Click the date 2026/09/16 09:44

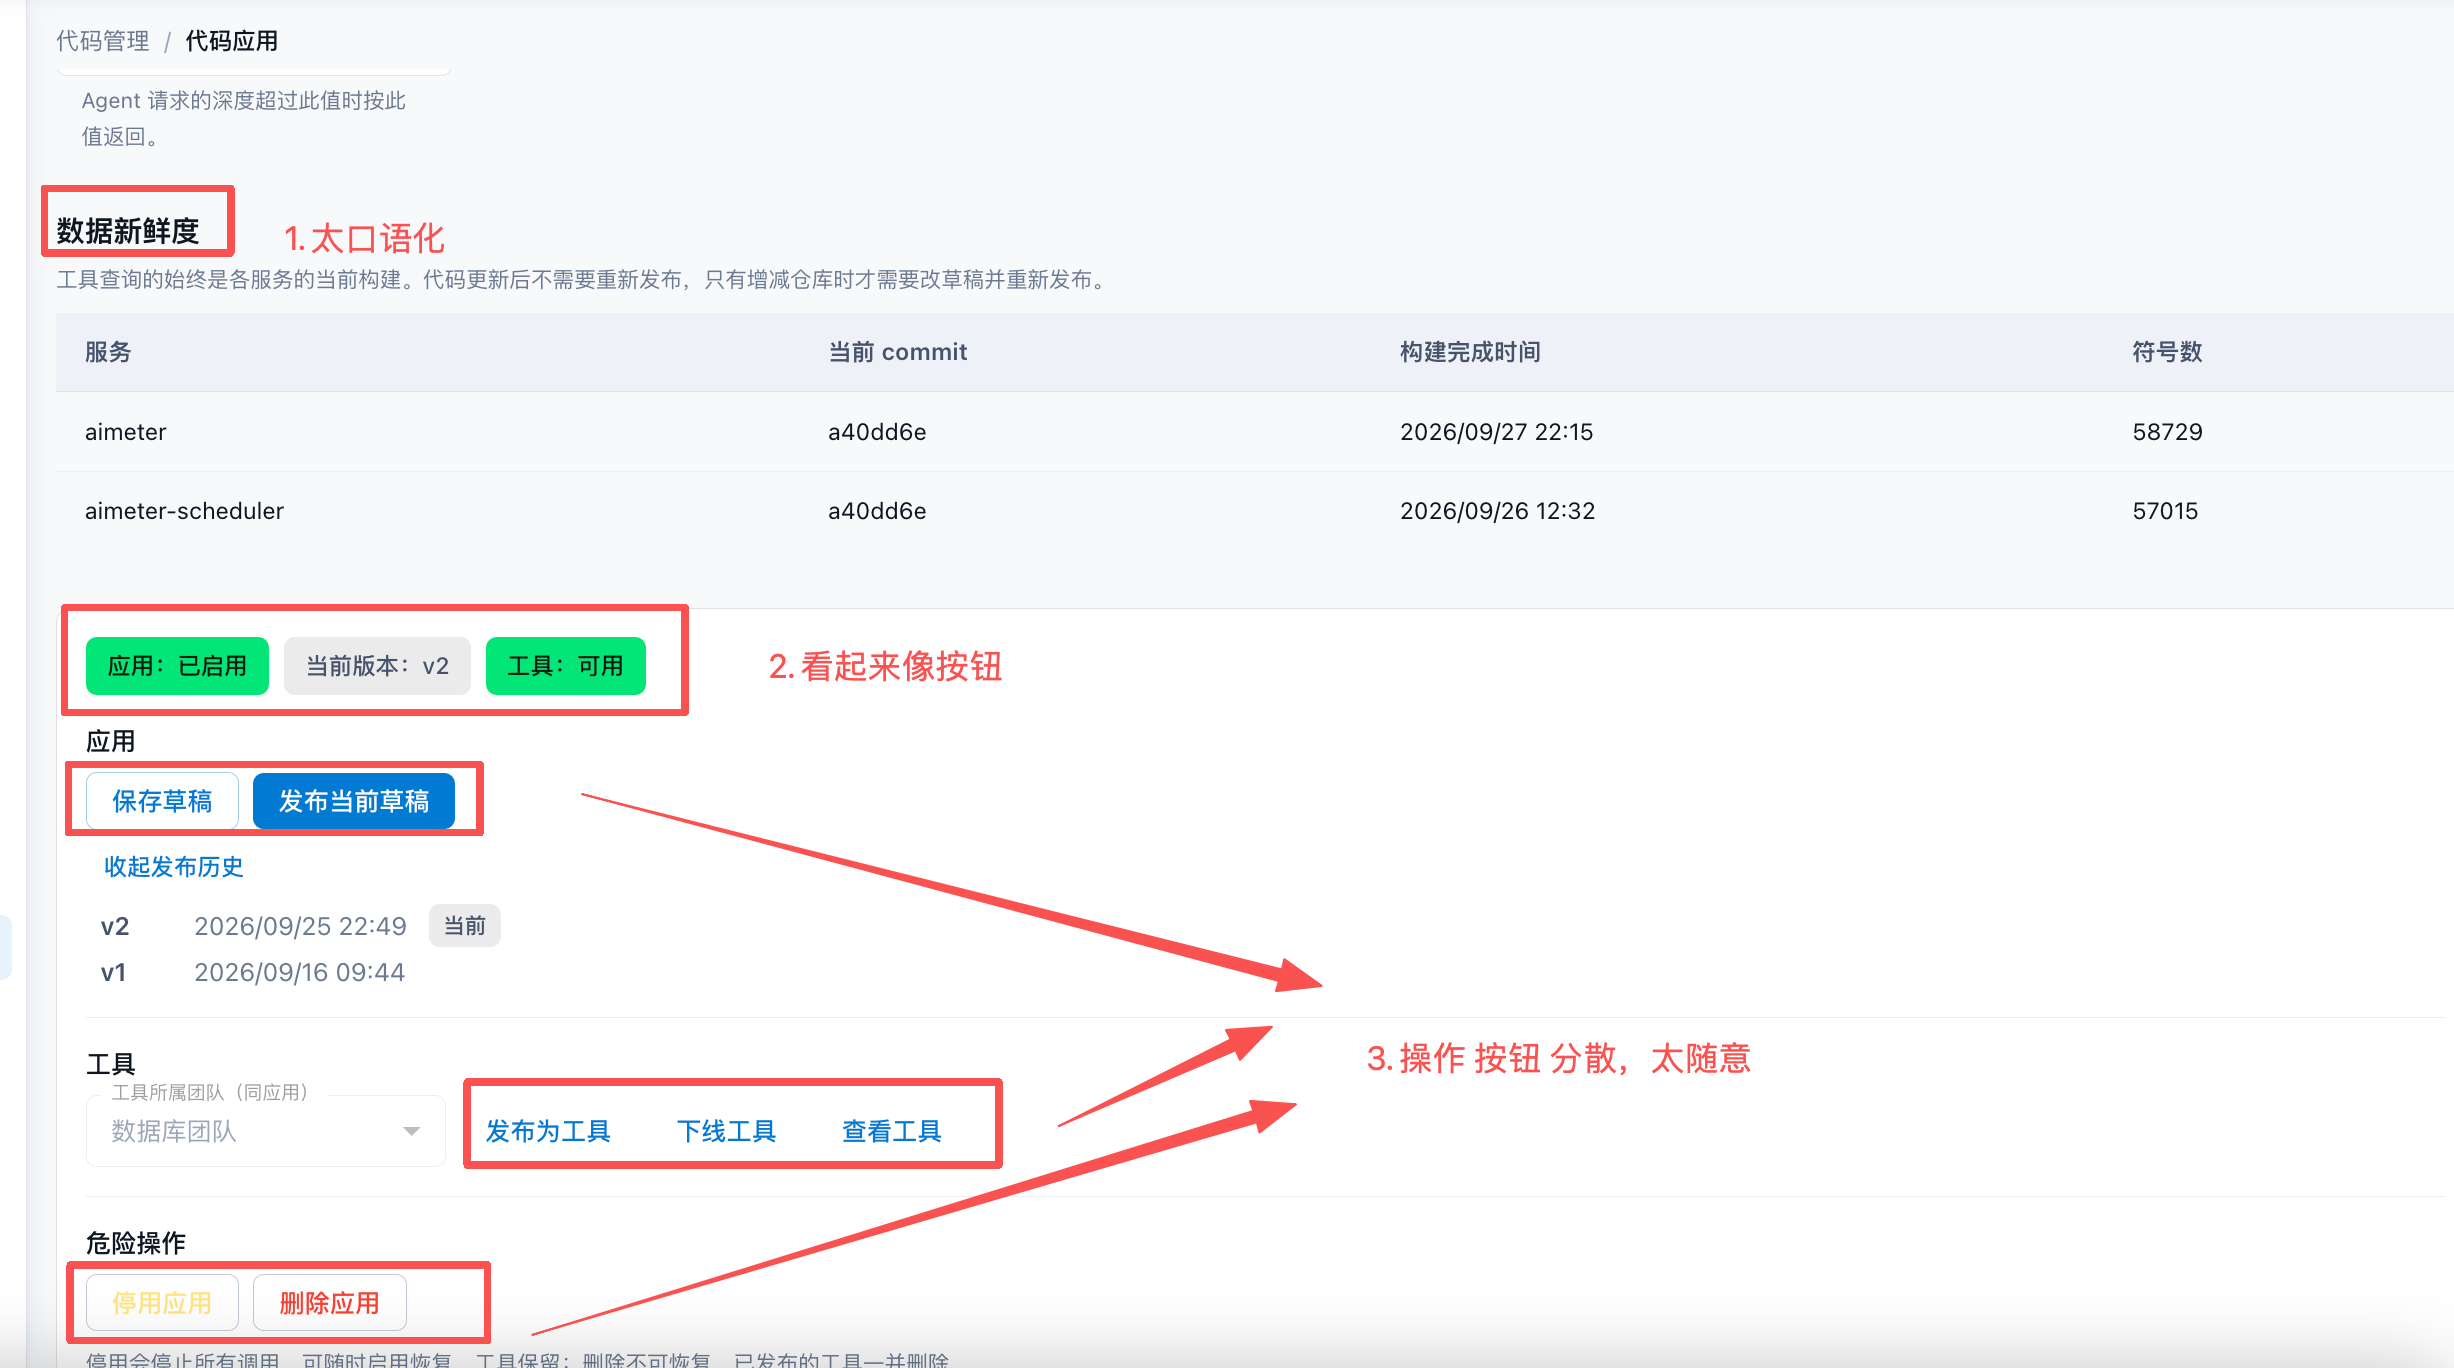(x=300, y=972)
